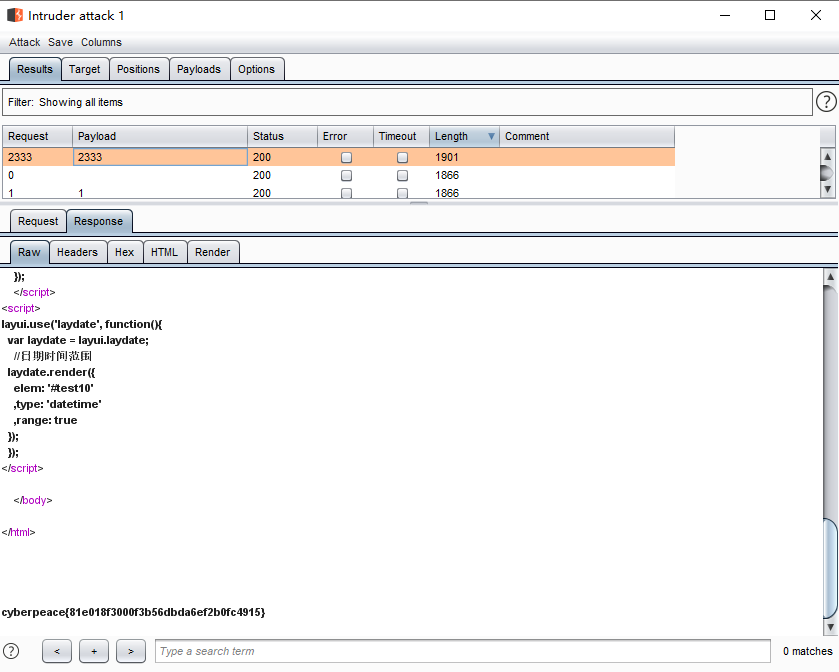The width and height of the screenshot is (839, 672).
Task: Open the Response message tab
Action: tap(98, 221)
